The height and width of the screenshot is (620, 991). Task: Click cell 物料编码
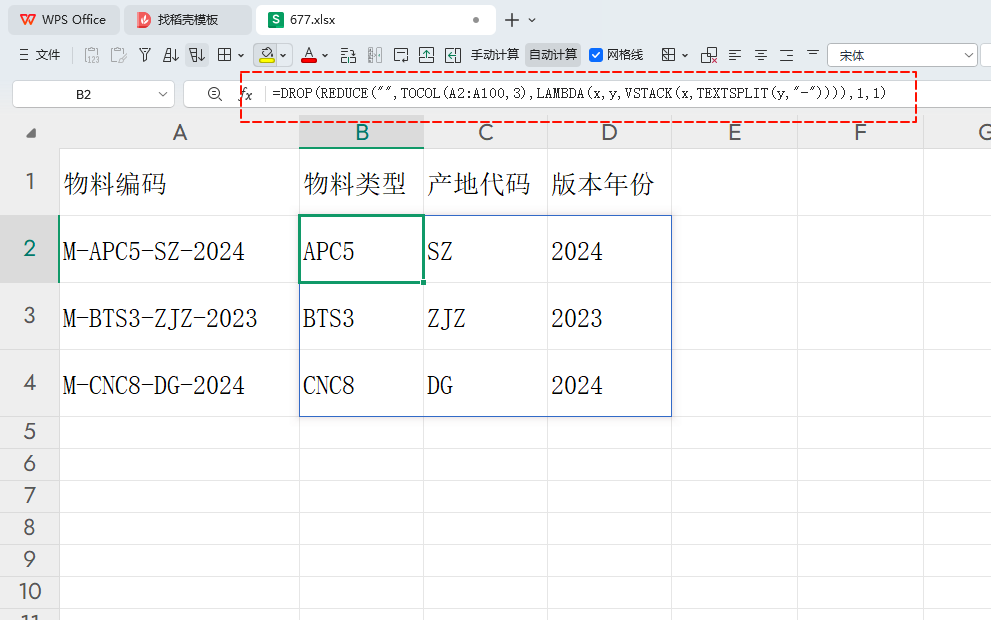[x=179, y=182]
